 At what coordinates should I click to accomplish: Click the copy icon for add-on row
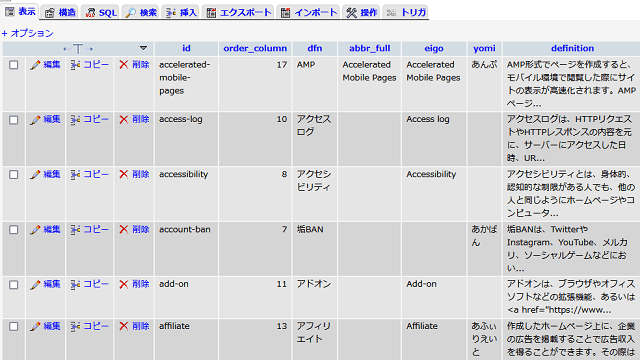[75, 284]
